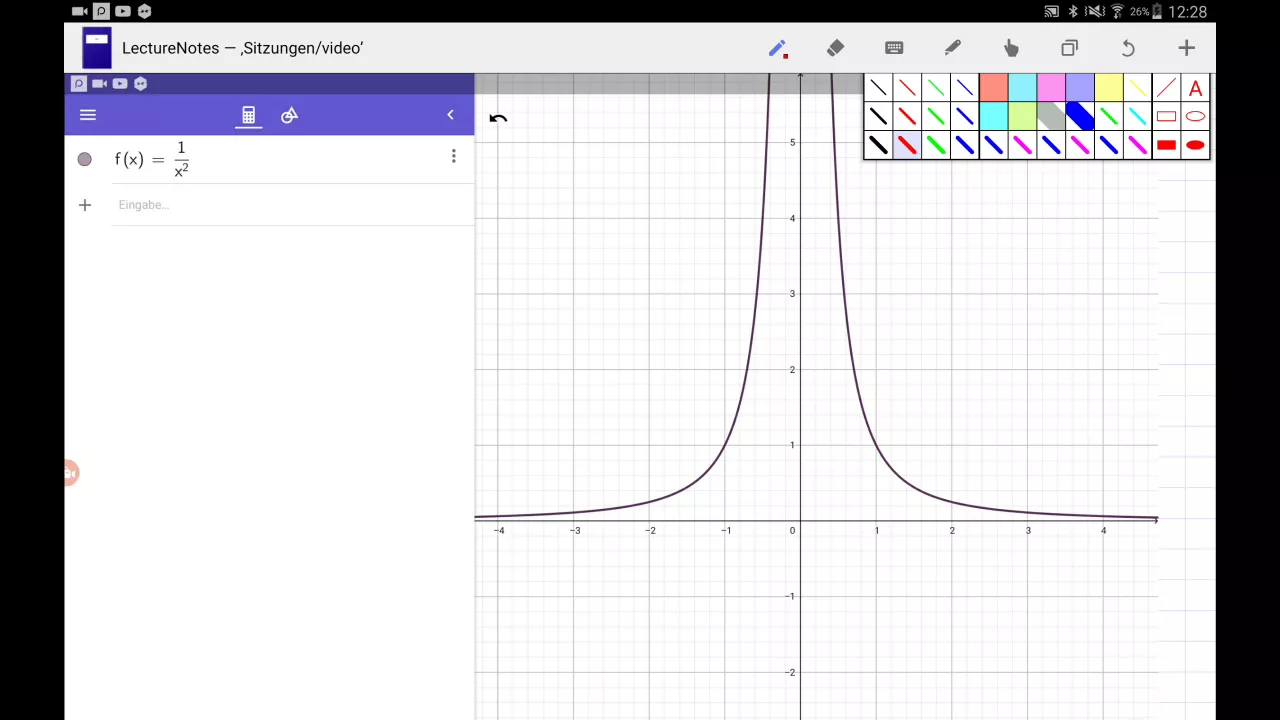Select the outlined ellipse shape tool
Screen dimensions: 1280x720
[1195, 117]
